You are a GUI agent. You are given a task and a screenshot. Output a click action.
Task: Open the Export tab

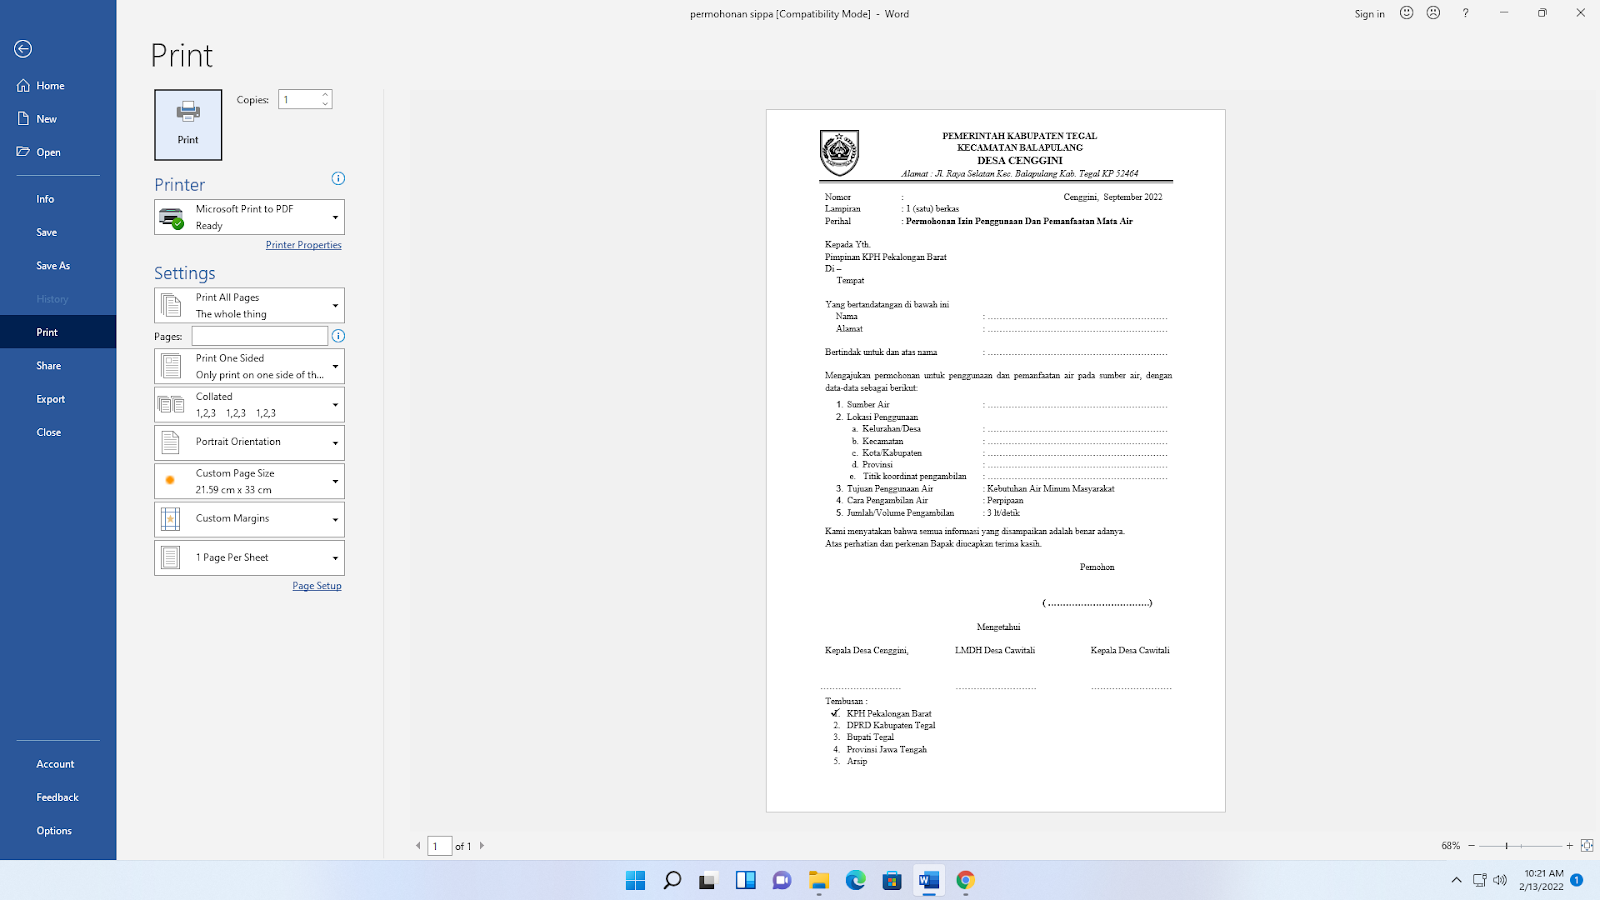coord(58,399)
